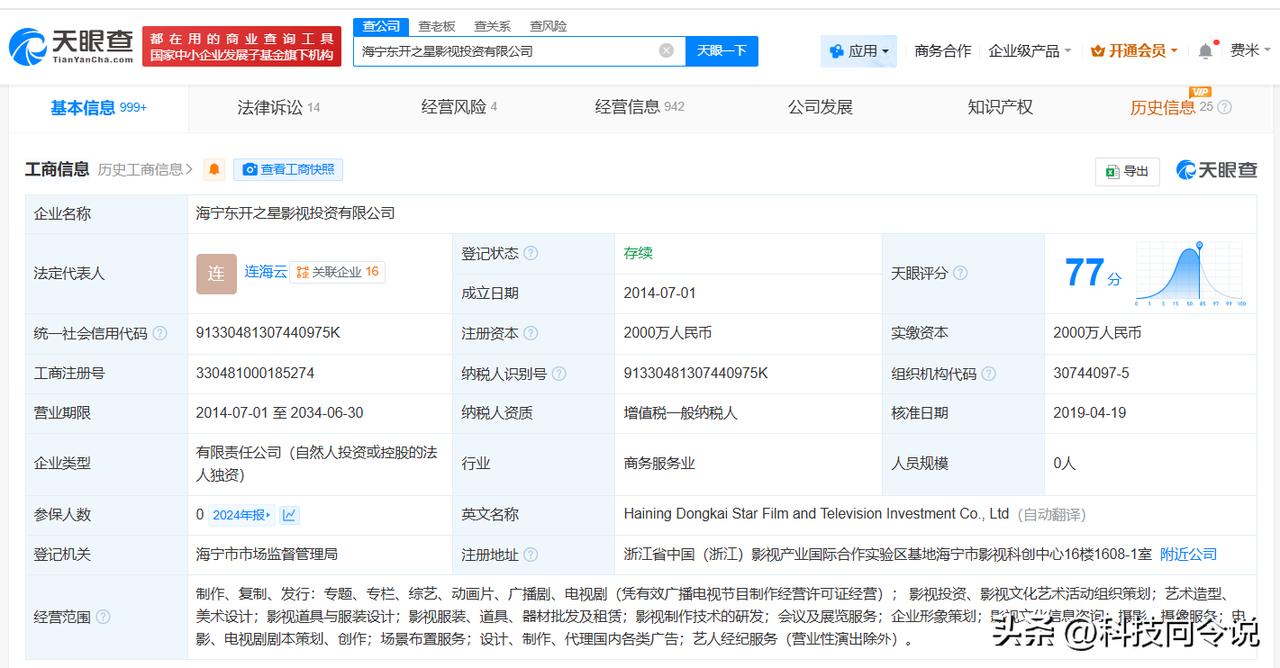Switch to the 查老板 search tab

[437, 26]
